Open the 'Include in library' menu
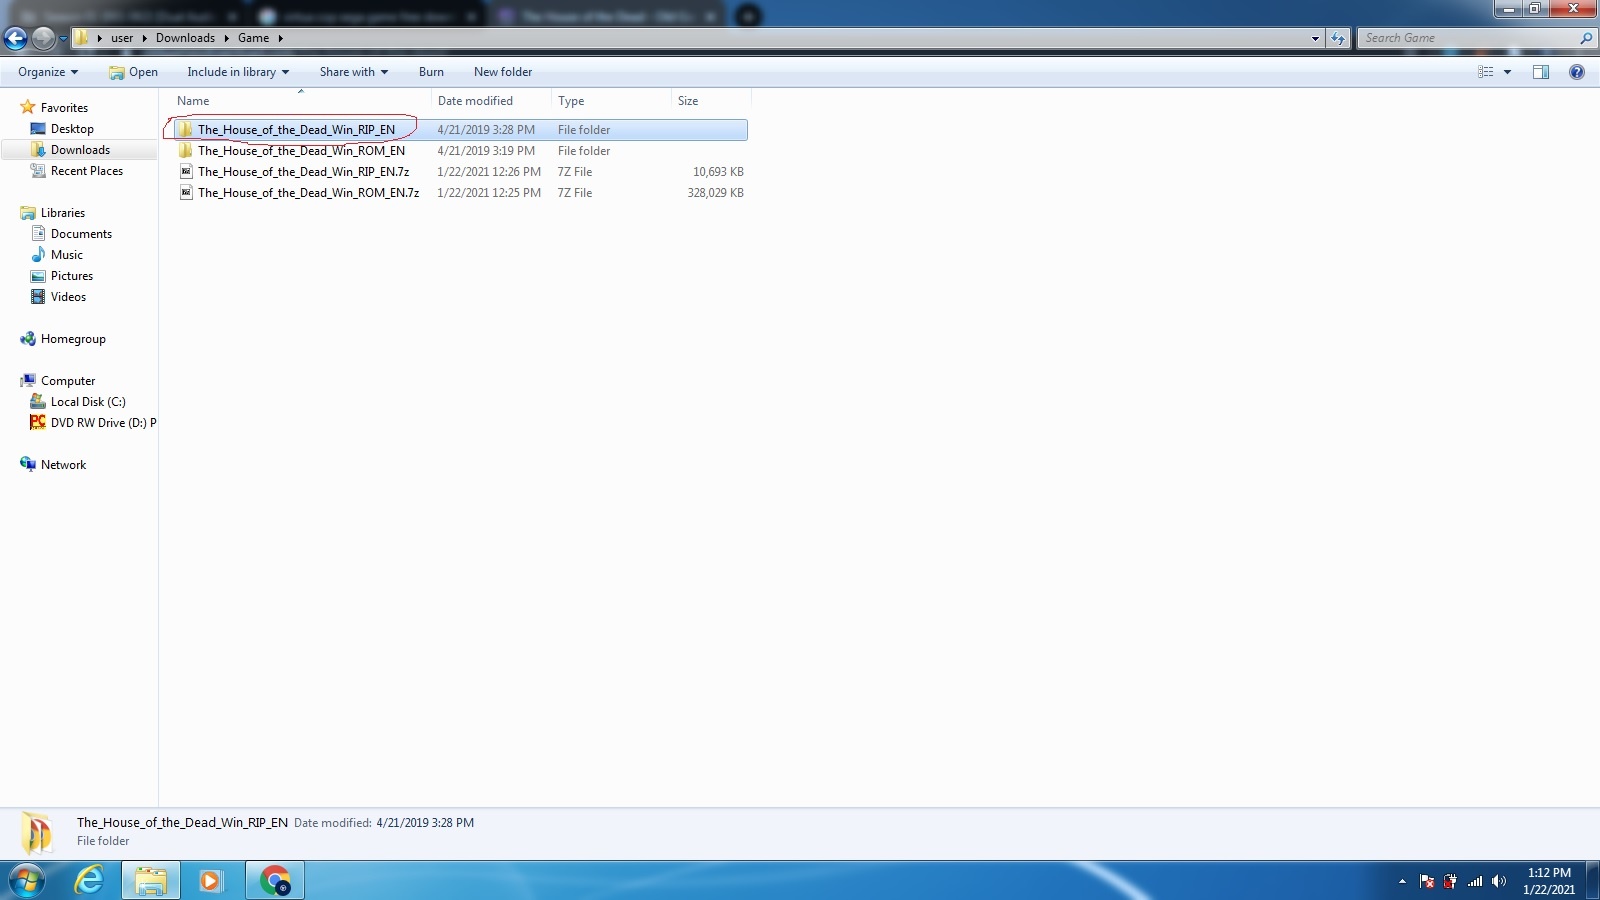This screenshot has width=1600, height=900. tap(238, 72)
